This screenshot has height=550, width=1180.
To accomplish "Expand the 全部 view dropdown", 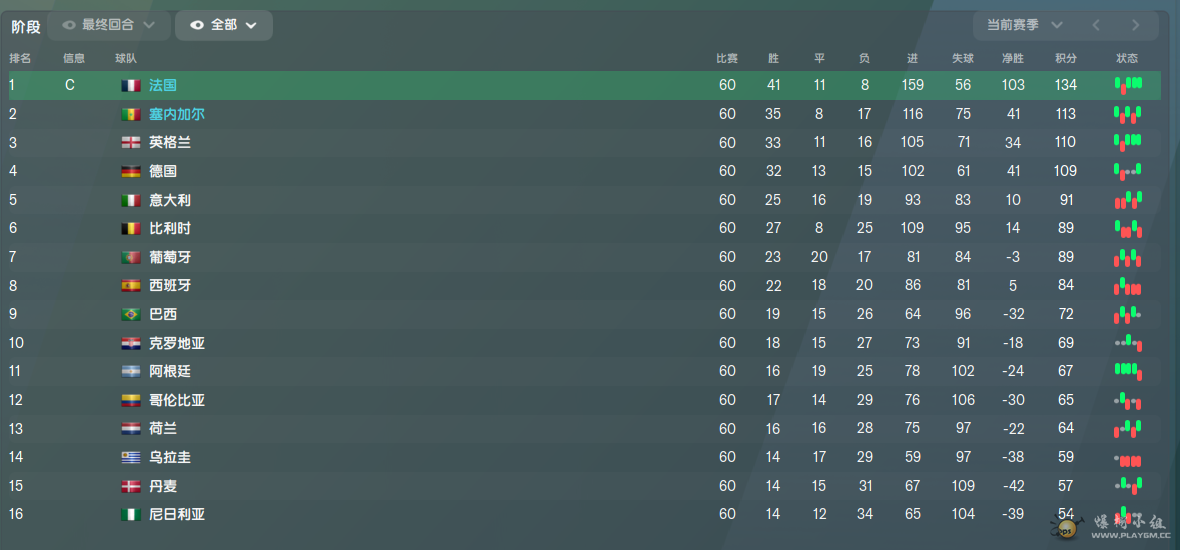I will [x=224, y=25].
